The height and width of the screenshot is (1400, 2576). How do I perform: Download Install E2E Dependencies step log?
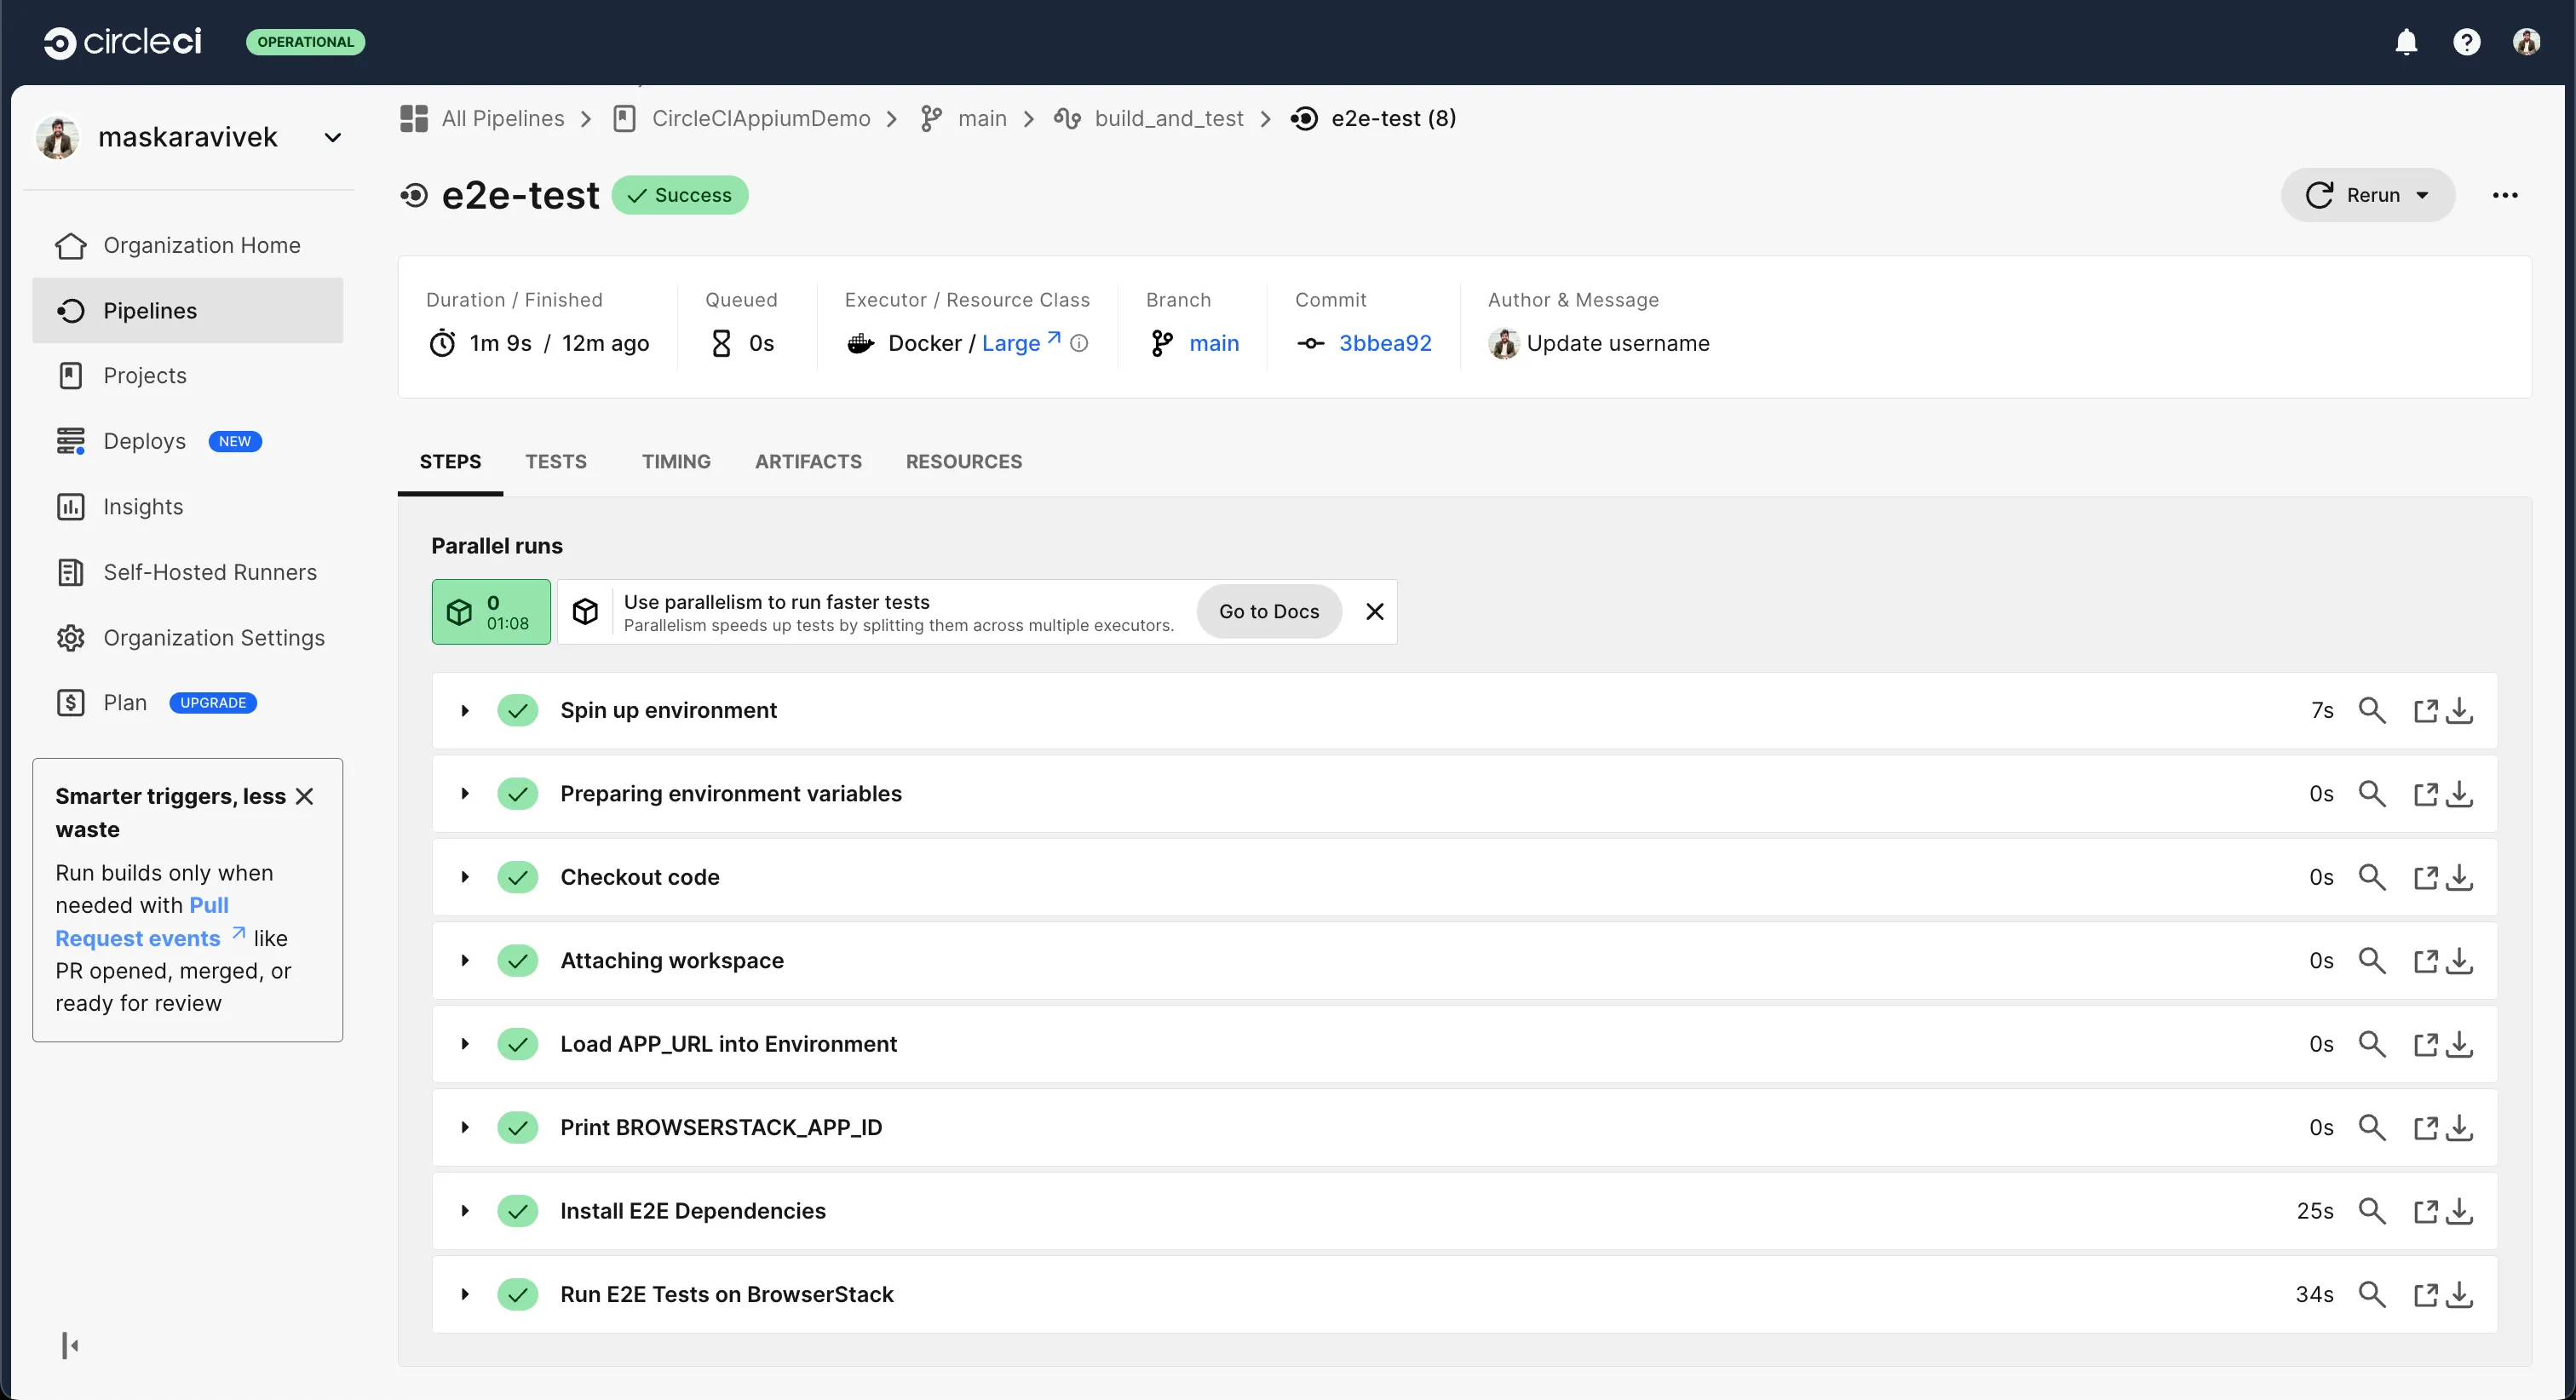pos(2460,1211)
